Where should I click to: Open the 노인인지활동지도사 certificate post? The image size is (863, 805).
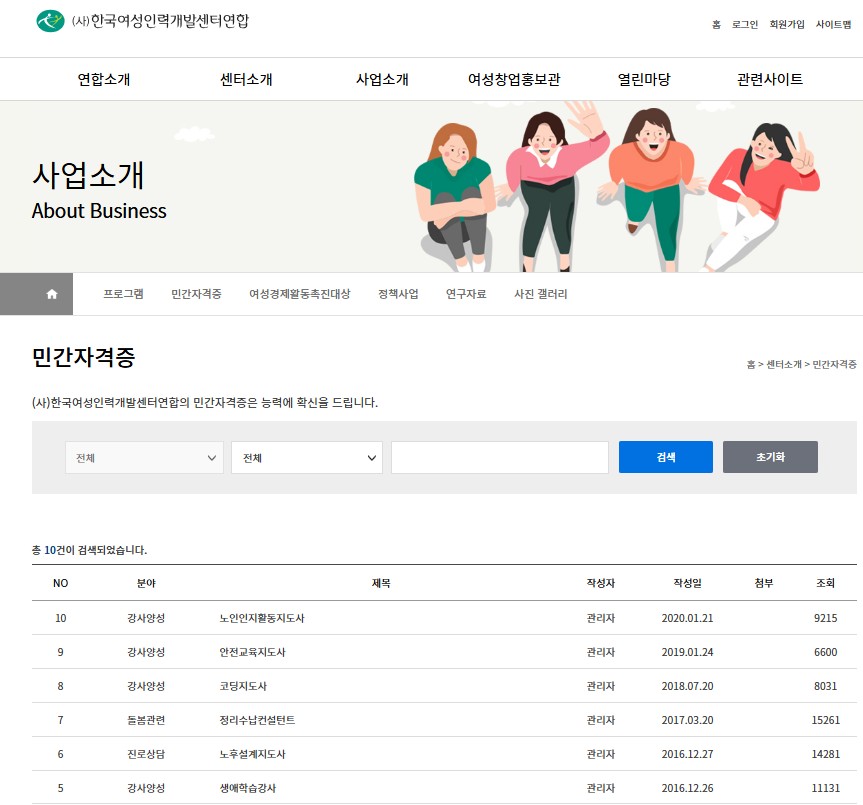click(x=262, y=618)
